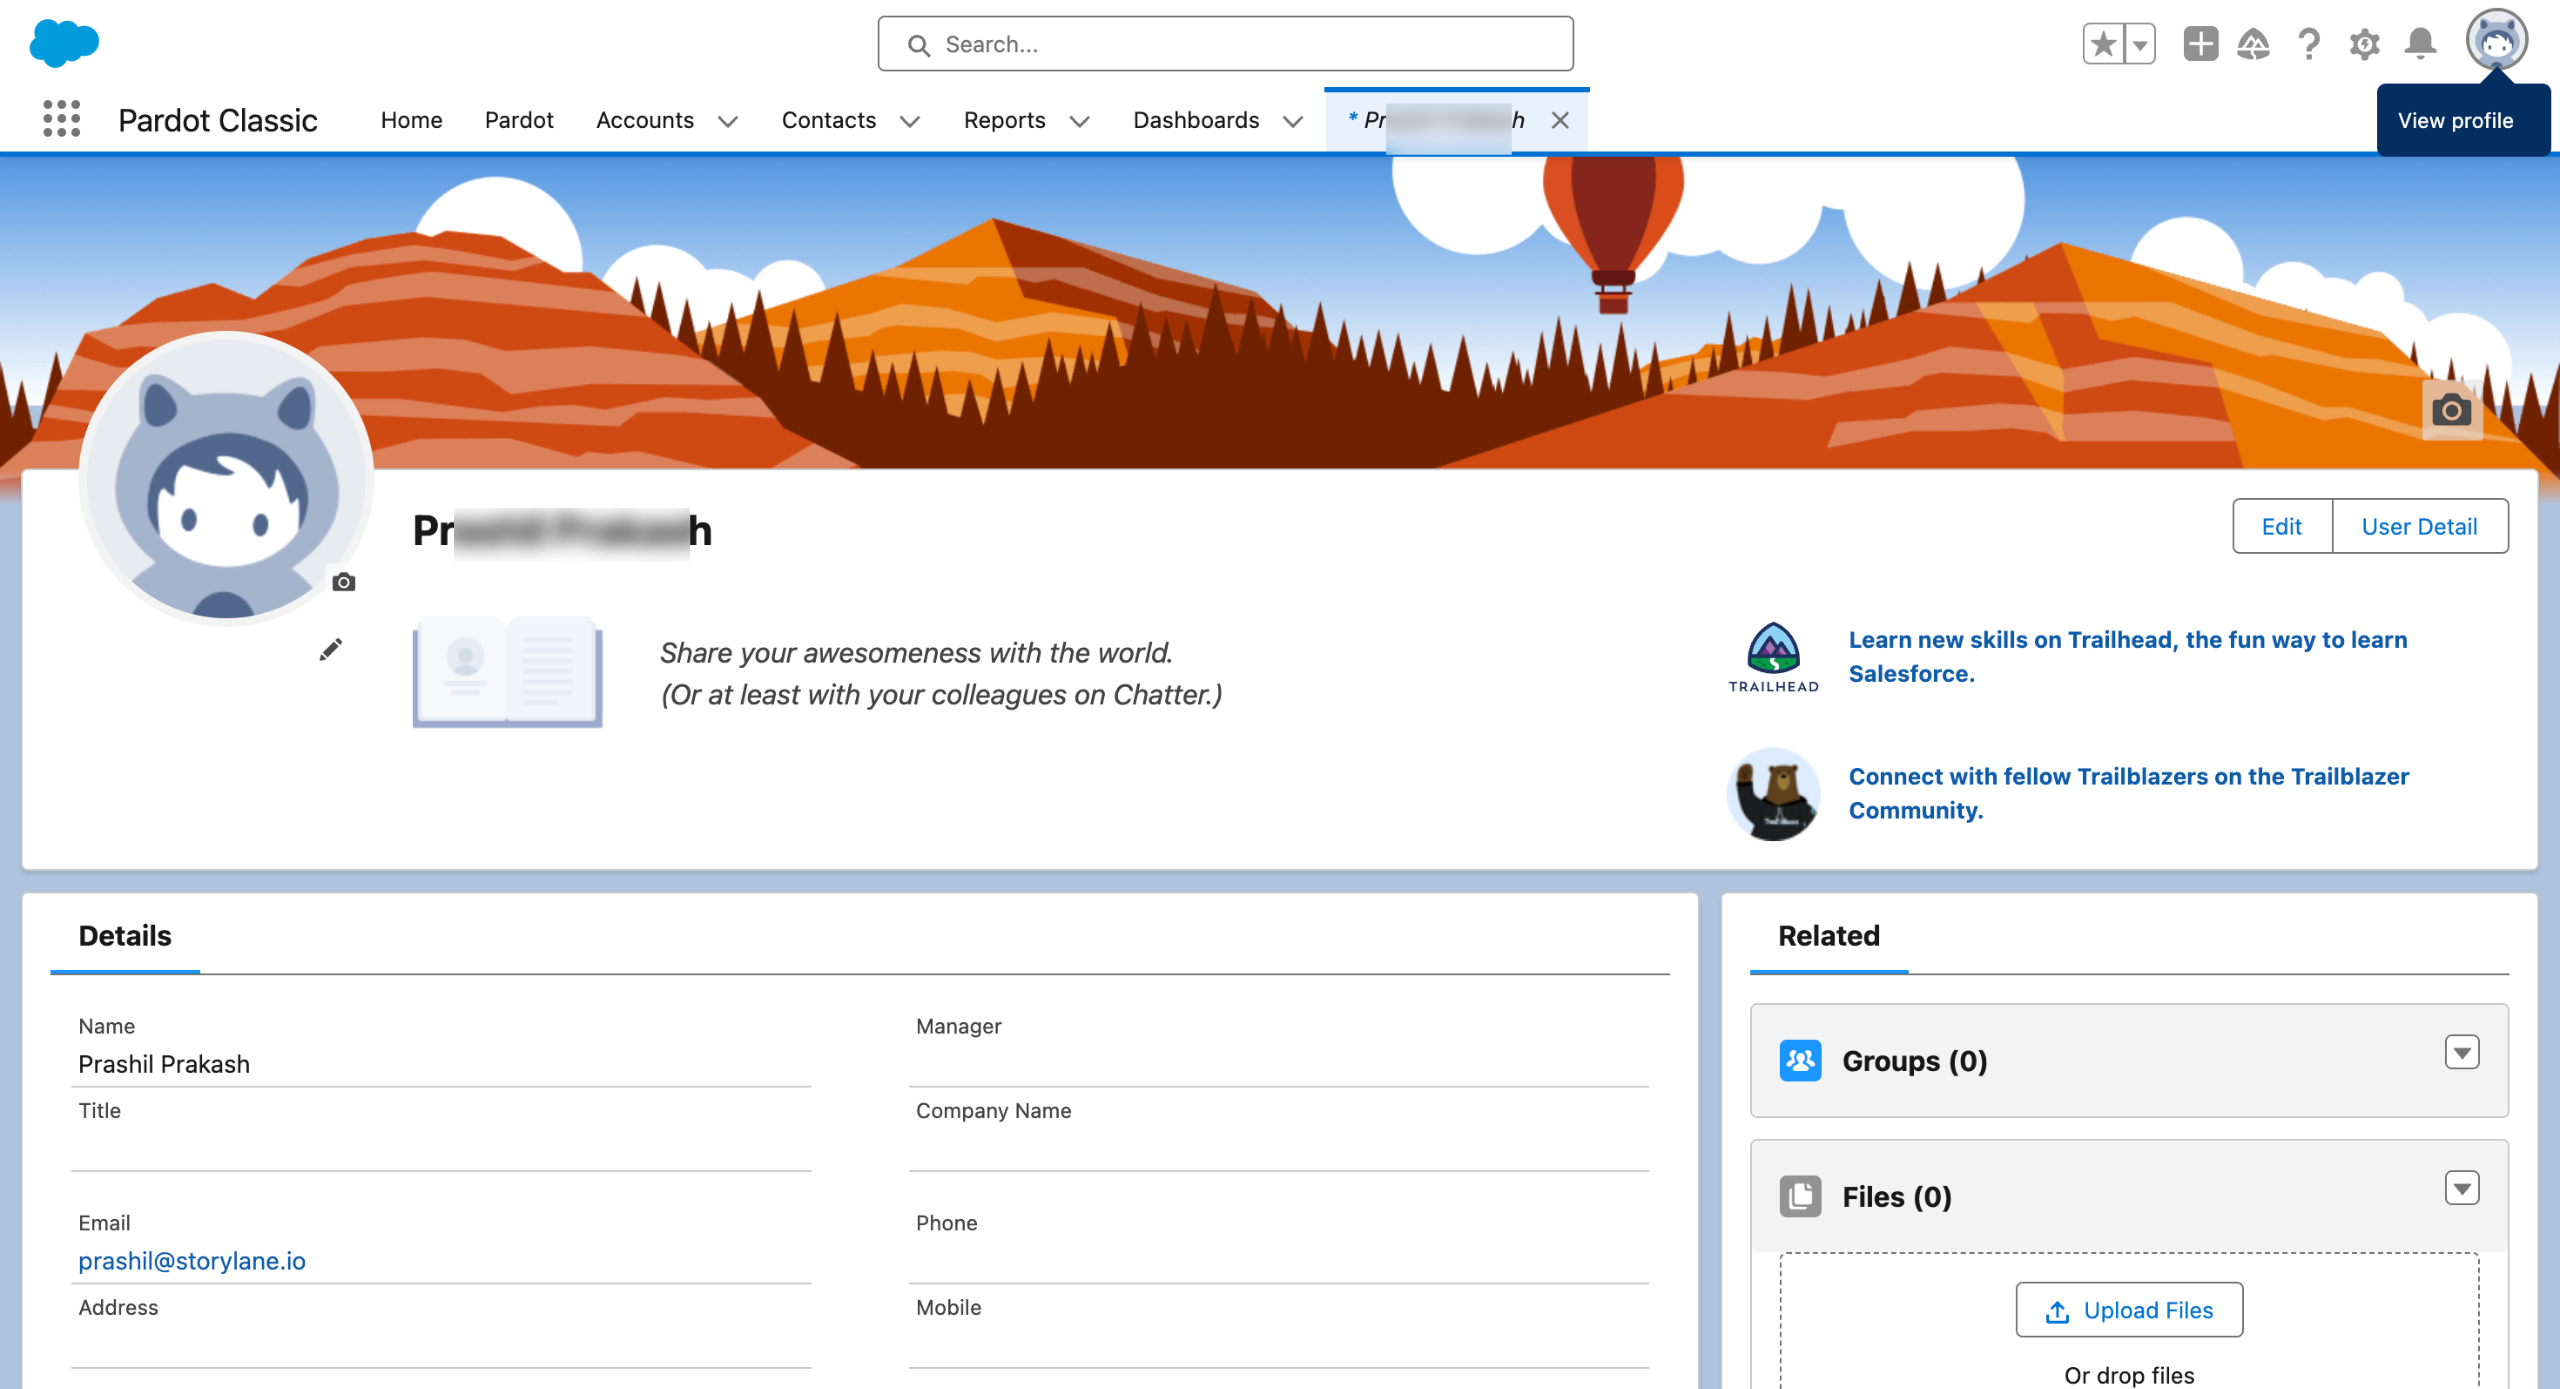Screen dimensions: 2560x1389
Task: Open the App Launcher grid icon
Action: click(61, 119)
